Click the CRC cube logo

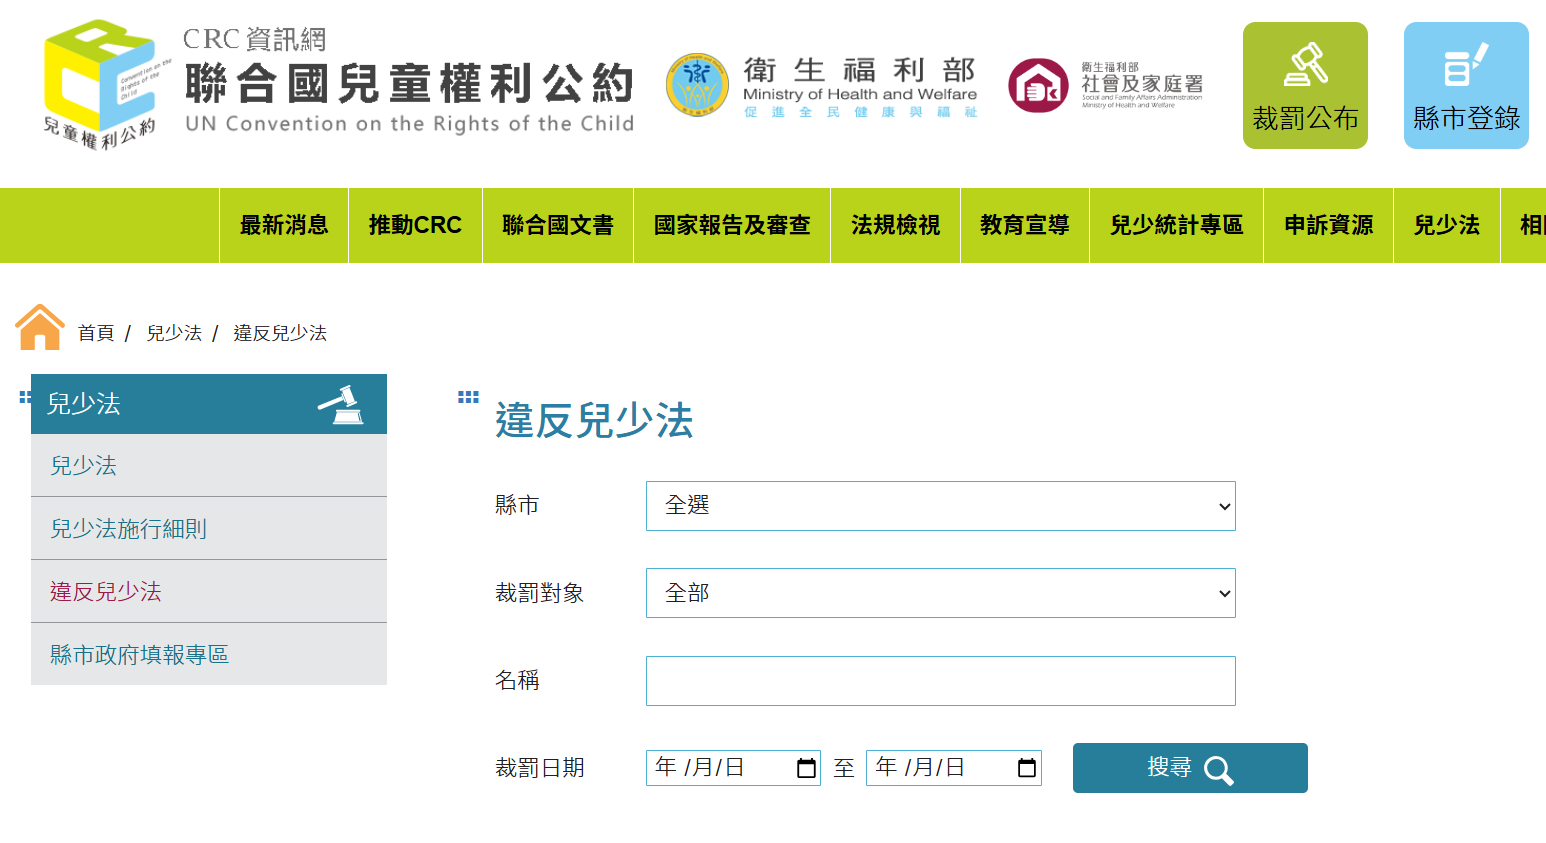coord(100,84)
